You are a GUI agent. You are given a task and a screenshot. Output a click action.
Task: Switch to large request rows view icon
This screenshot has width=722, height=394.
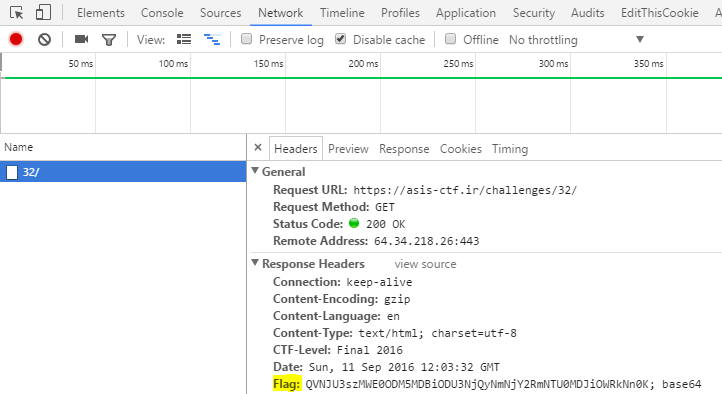tap(184, 40)
